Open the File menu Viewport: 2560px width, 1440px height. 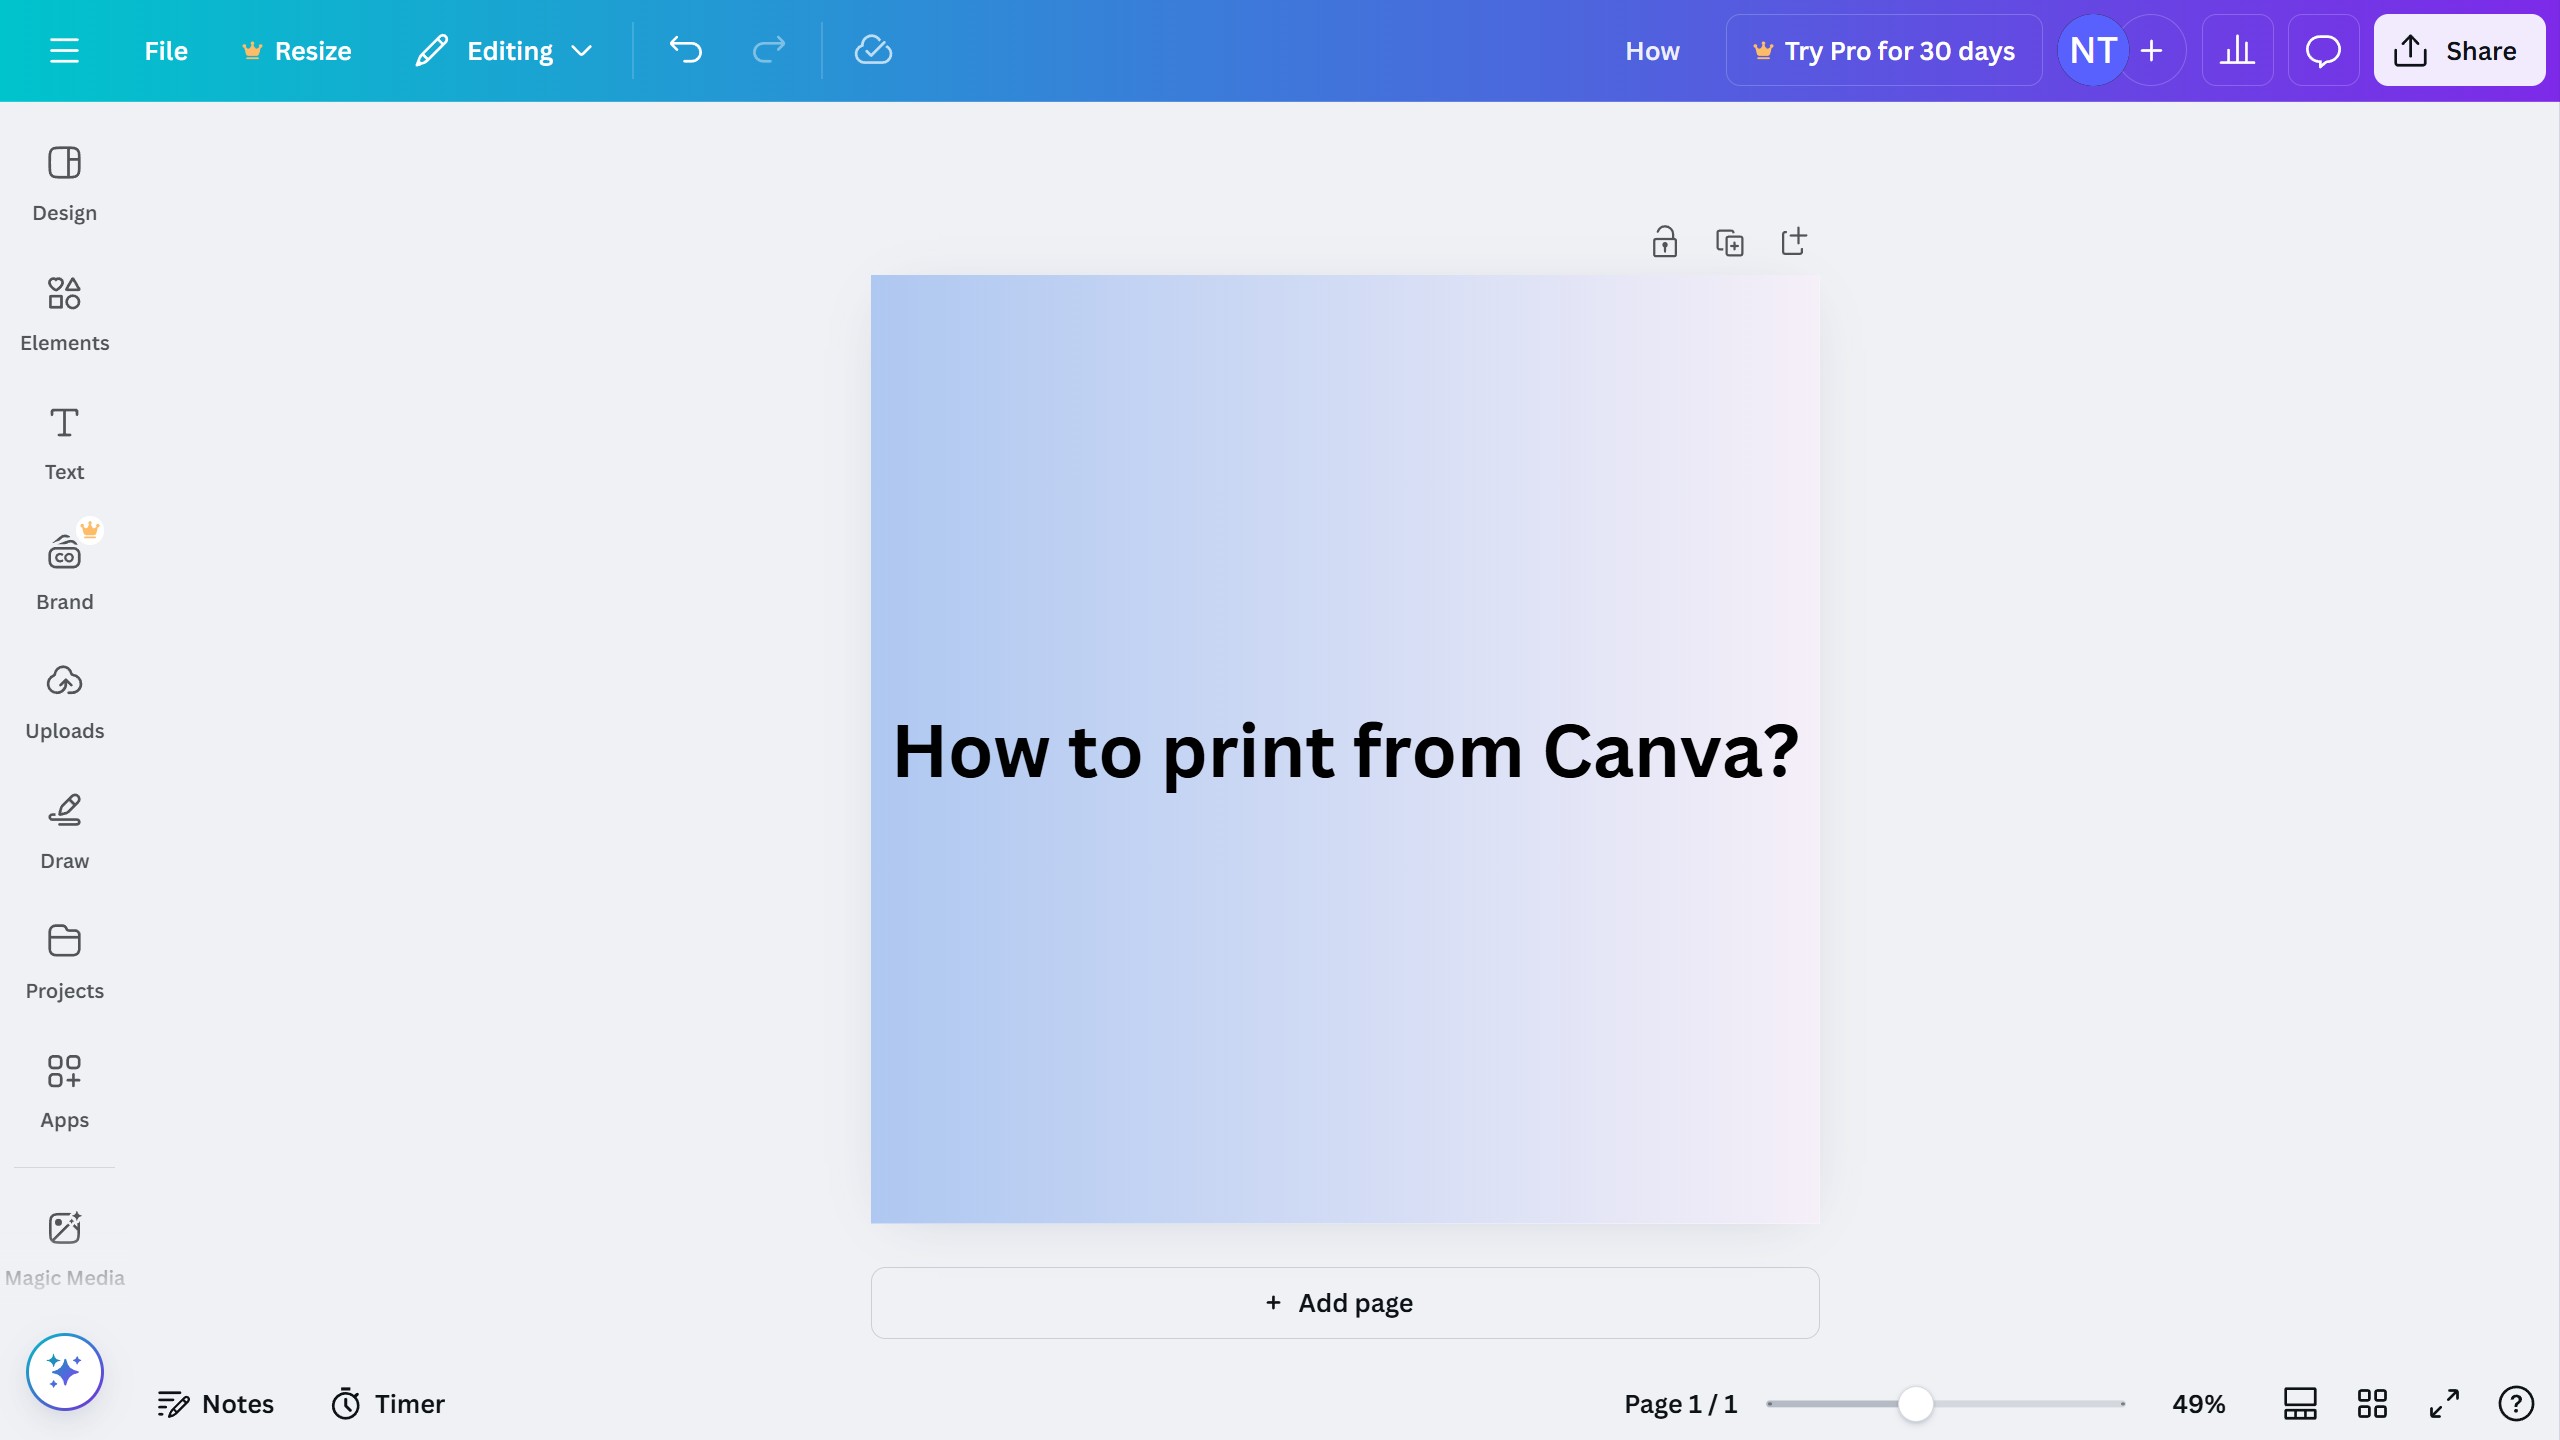[x=165, y=50]
